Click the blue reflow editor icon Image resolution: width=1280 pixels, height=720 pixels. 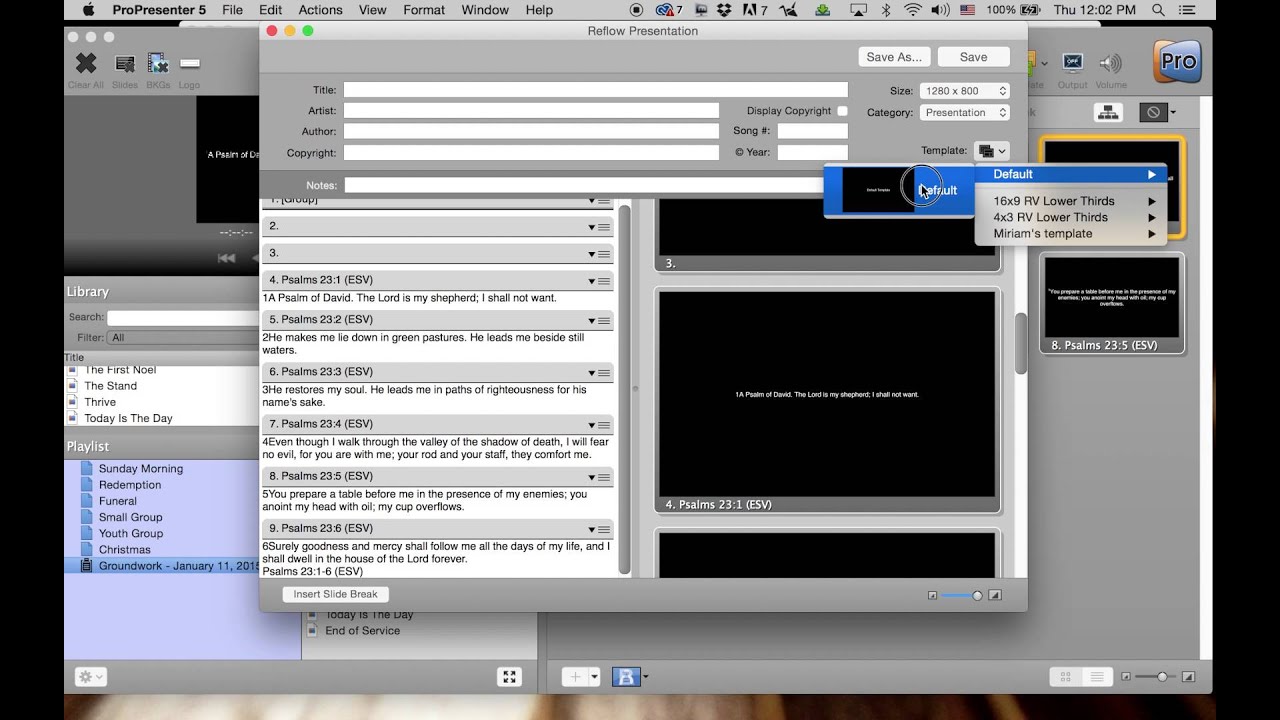[x=626, y=677]
